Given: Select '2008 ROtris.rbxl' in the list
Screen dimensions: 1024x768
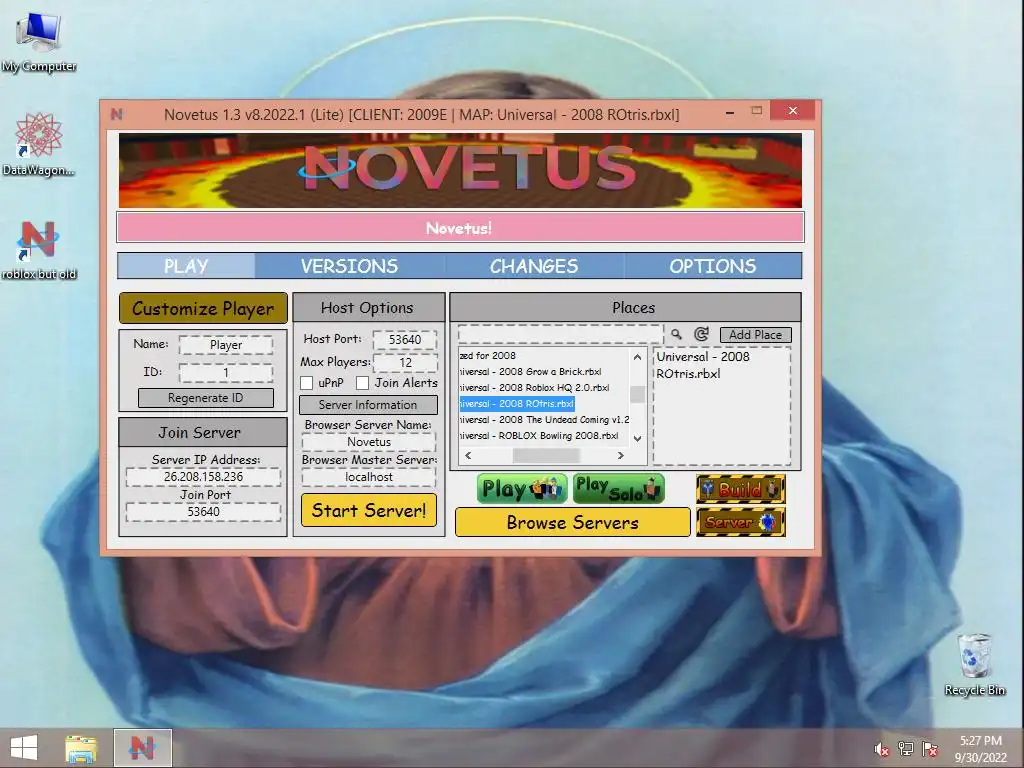Looking at the screenshot, I should (x=517, y=404).
